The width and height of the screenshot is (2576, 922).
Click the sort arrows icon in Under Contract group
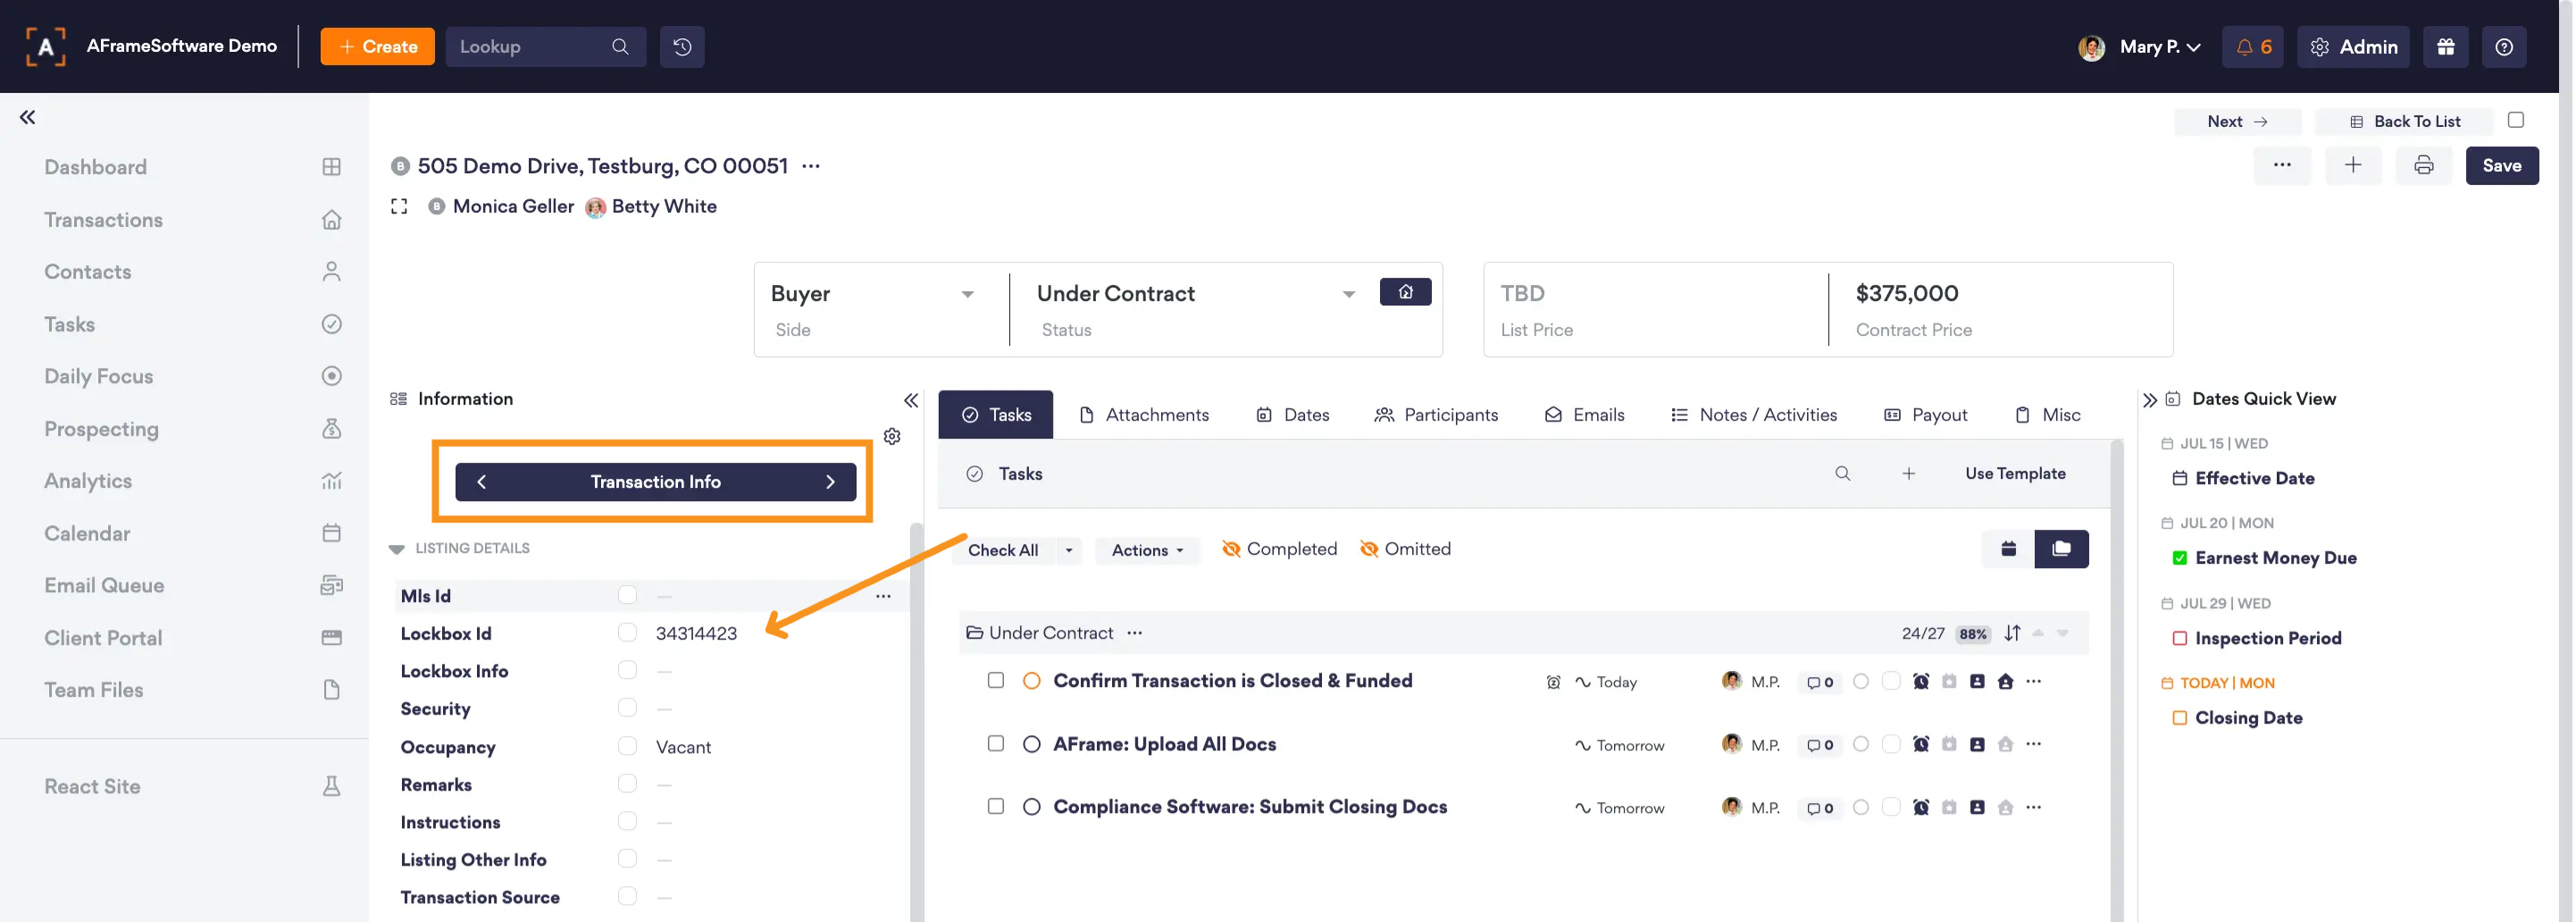[x=2012, y=633]
